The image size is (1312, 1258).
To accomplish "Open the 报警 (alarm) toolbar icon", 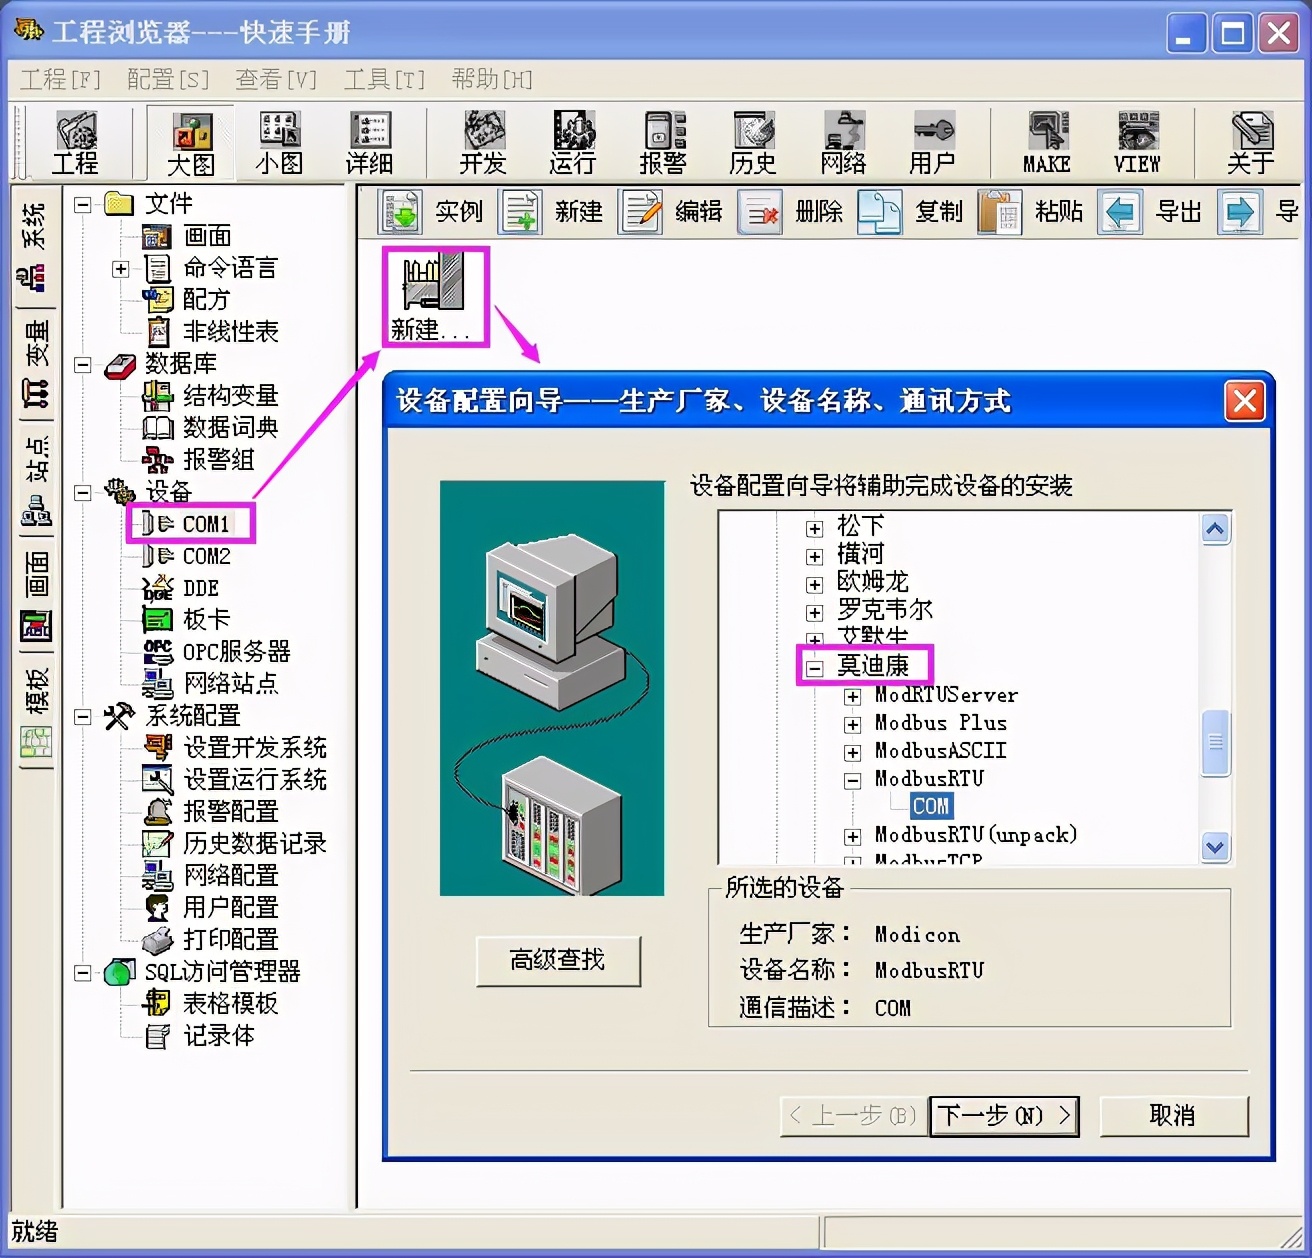I will [663, 142].
